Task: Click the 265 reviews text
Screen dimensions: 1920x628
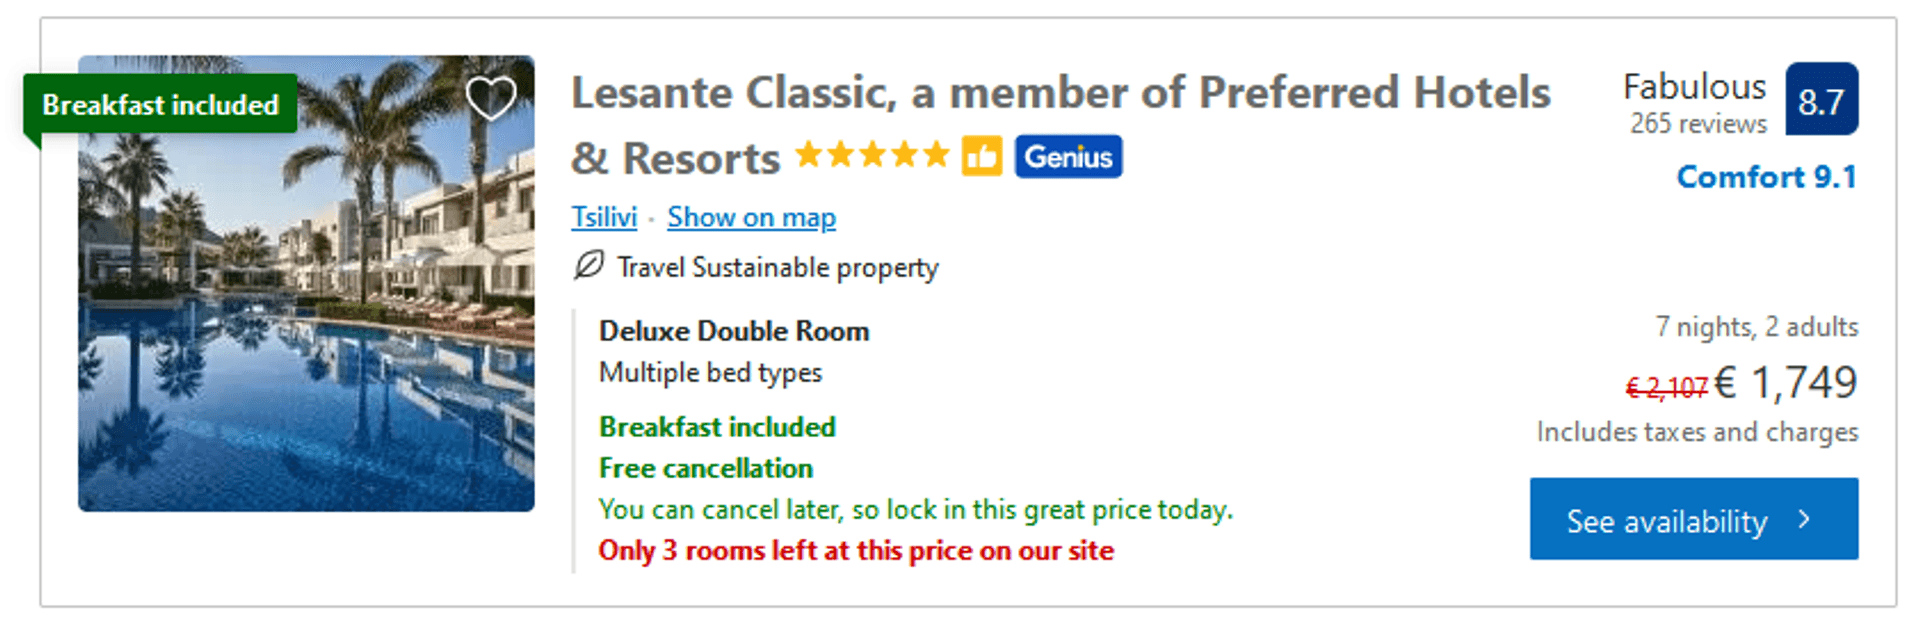Action: (x=1698, y=124)
